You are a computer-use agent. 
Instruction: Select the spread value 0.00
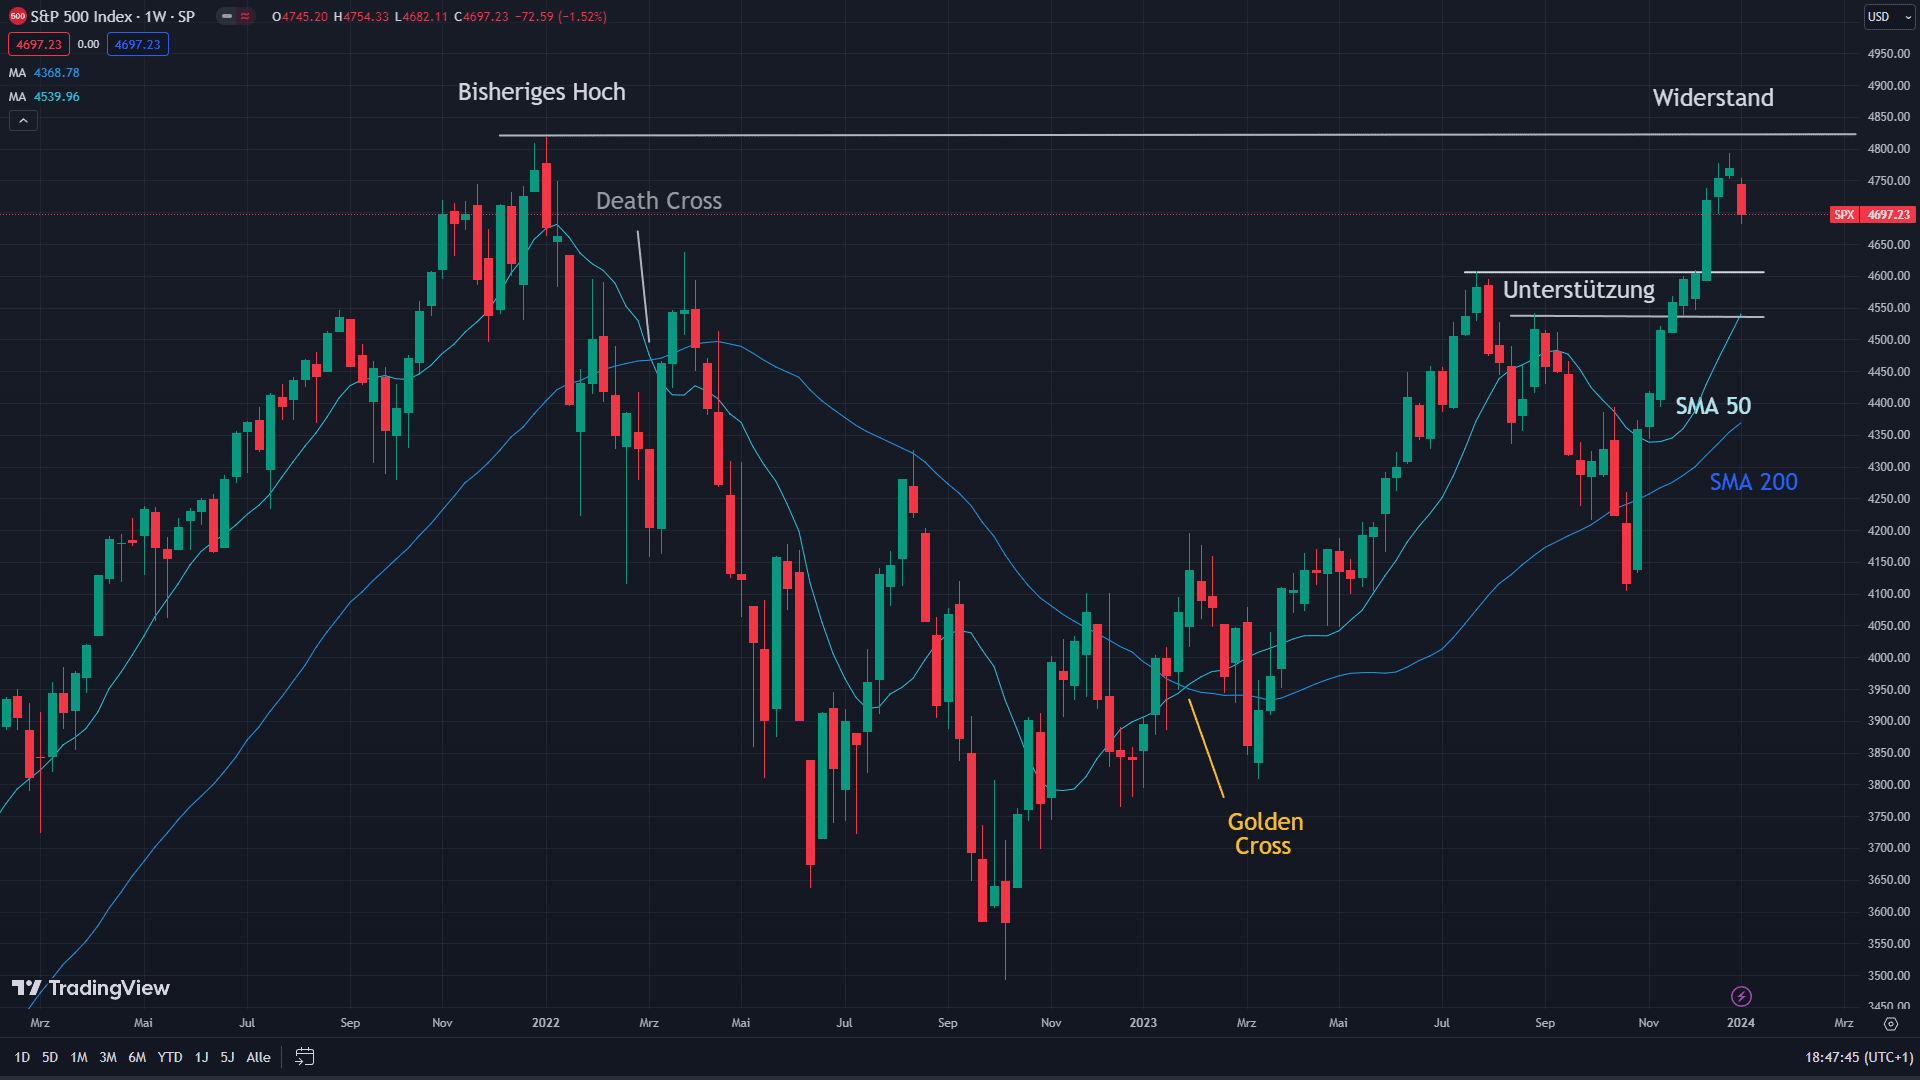point(89,45)
